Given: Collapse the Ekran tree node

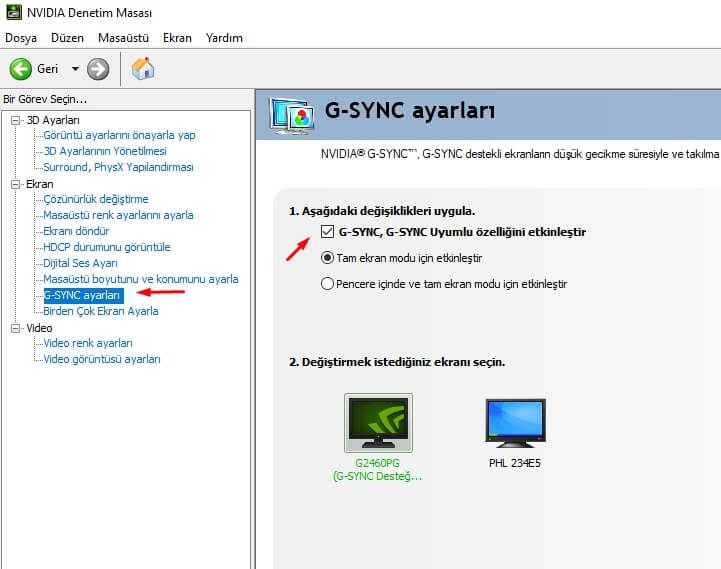Looking at the screenshot, I should [x=16, y=184].
